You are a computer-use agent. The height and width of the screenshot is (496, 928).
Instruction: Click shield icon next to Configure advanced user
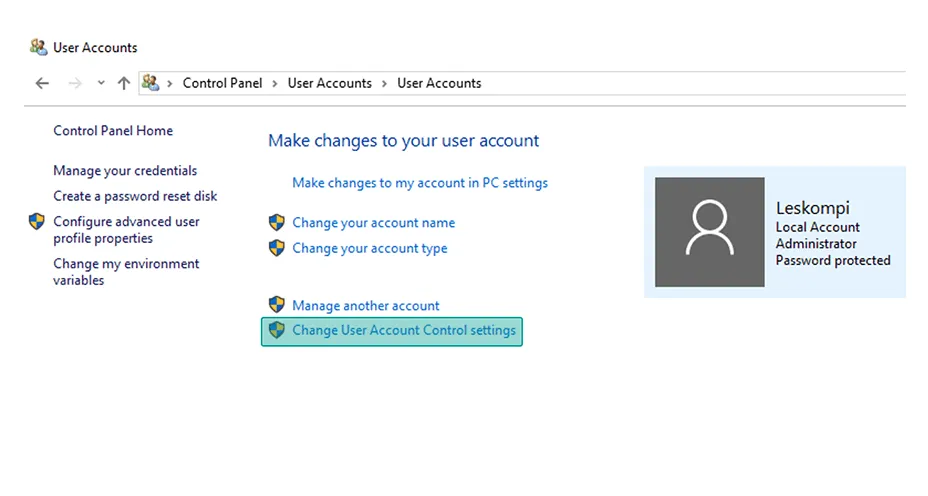click(x=37, y=221)
